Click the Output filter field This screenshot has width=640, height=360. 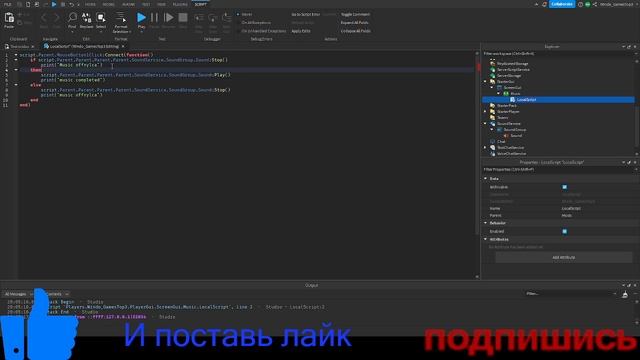571,293
